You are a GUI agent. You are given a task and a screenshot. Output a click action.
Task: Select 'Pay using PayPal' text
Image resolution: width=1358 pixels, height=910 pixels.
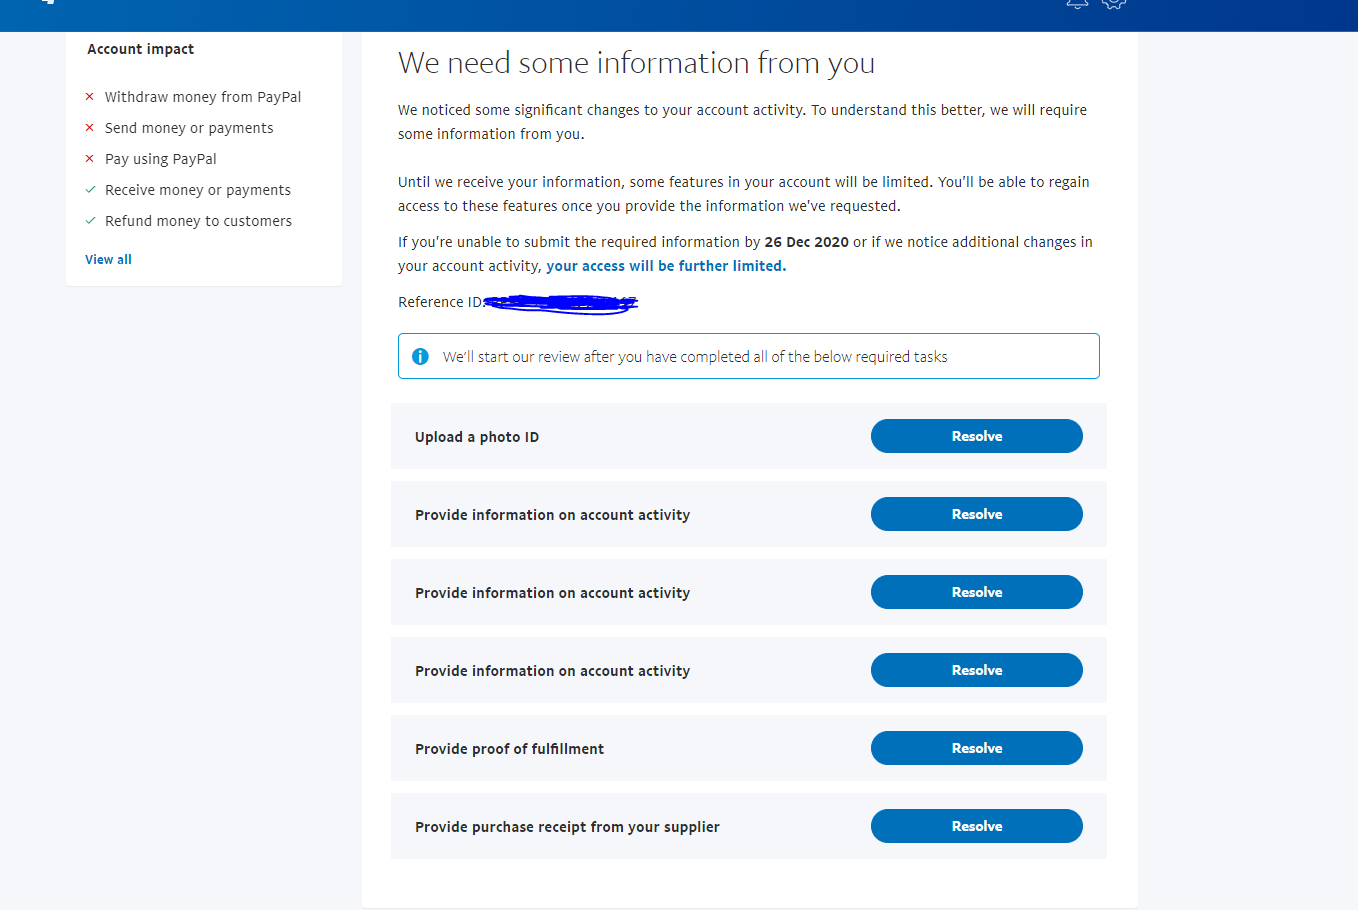[161, 159]
